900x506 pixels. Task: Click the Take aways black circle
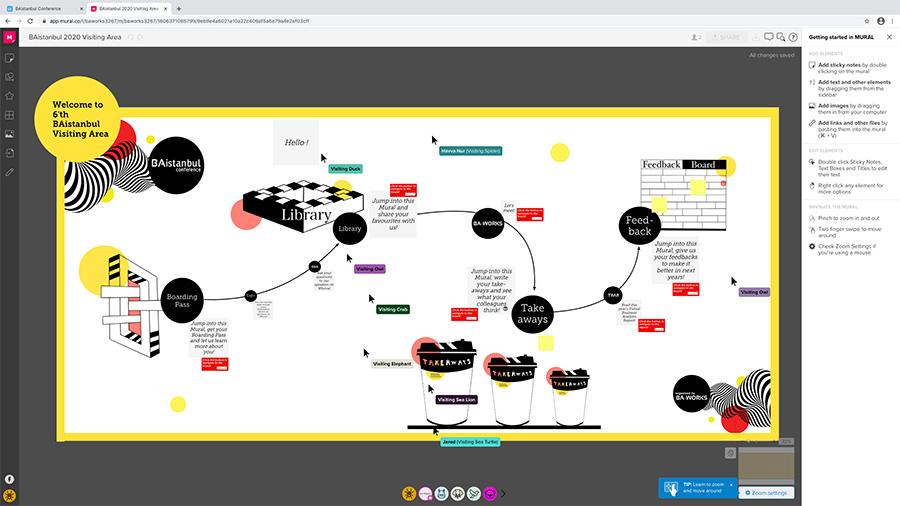[533, 314]
